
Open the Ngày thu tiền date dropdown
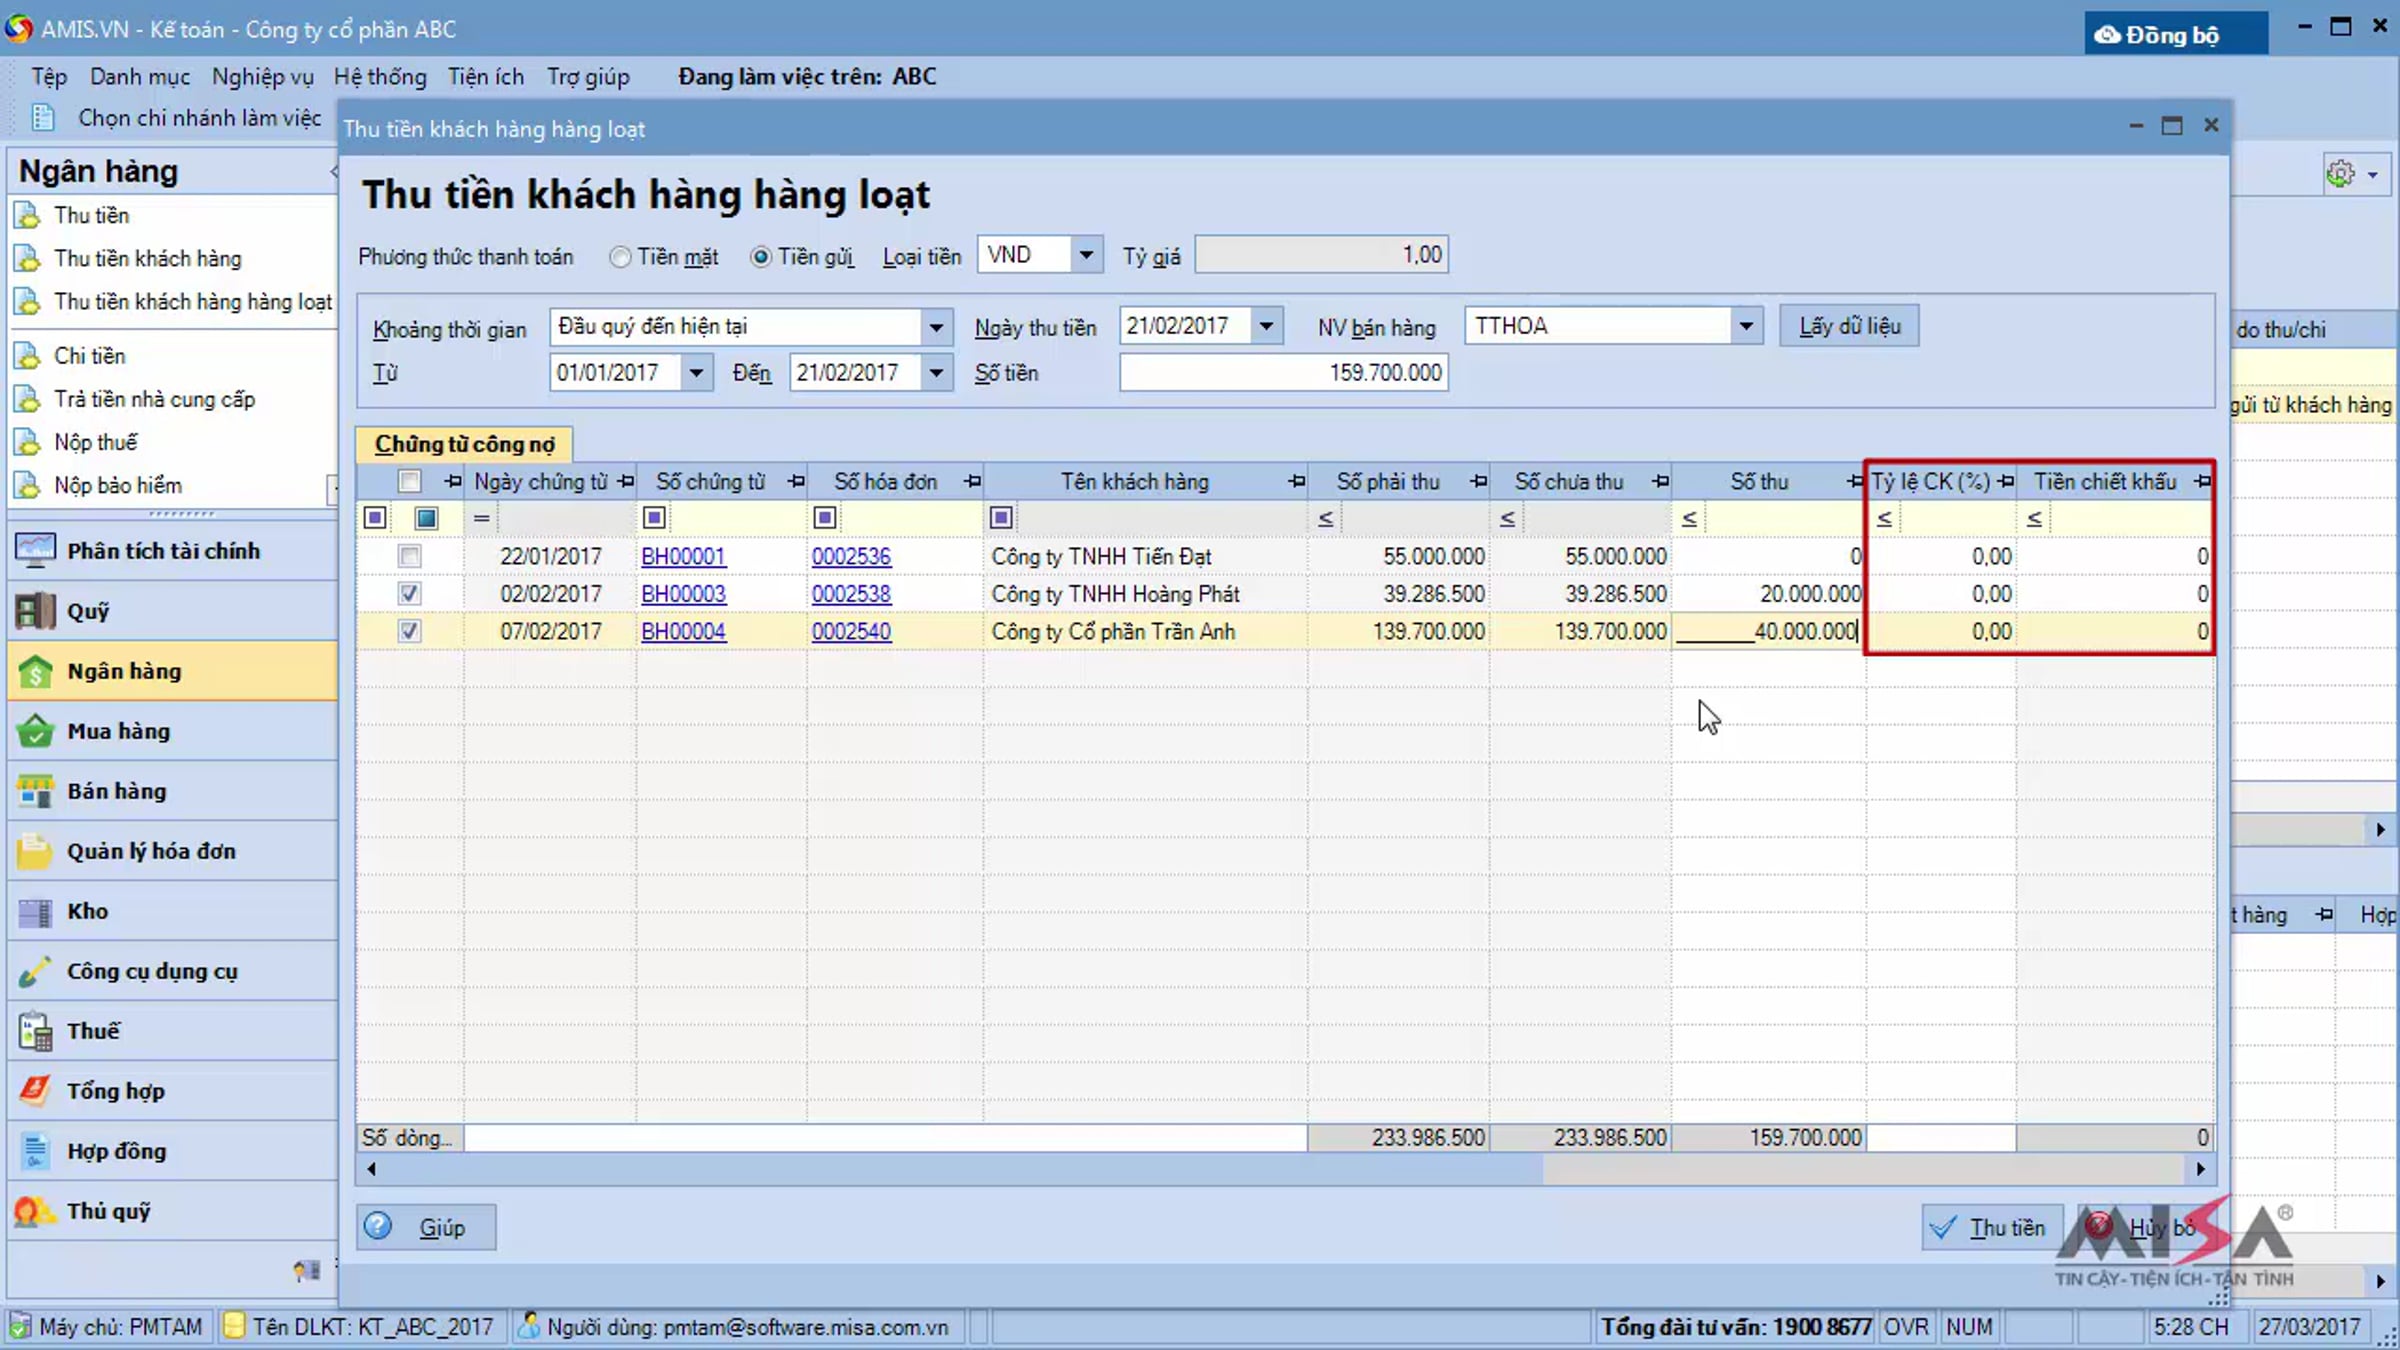pyautogui.click(x=1266, y=326)
